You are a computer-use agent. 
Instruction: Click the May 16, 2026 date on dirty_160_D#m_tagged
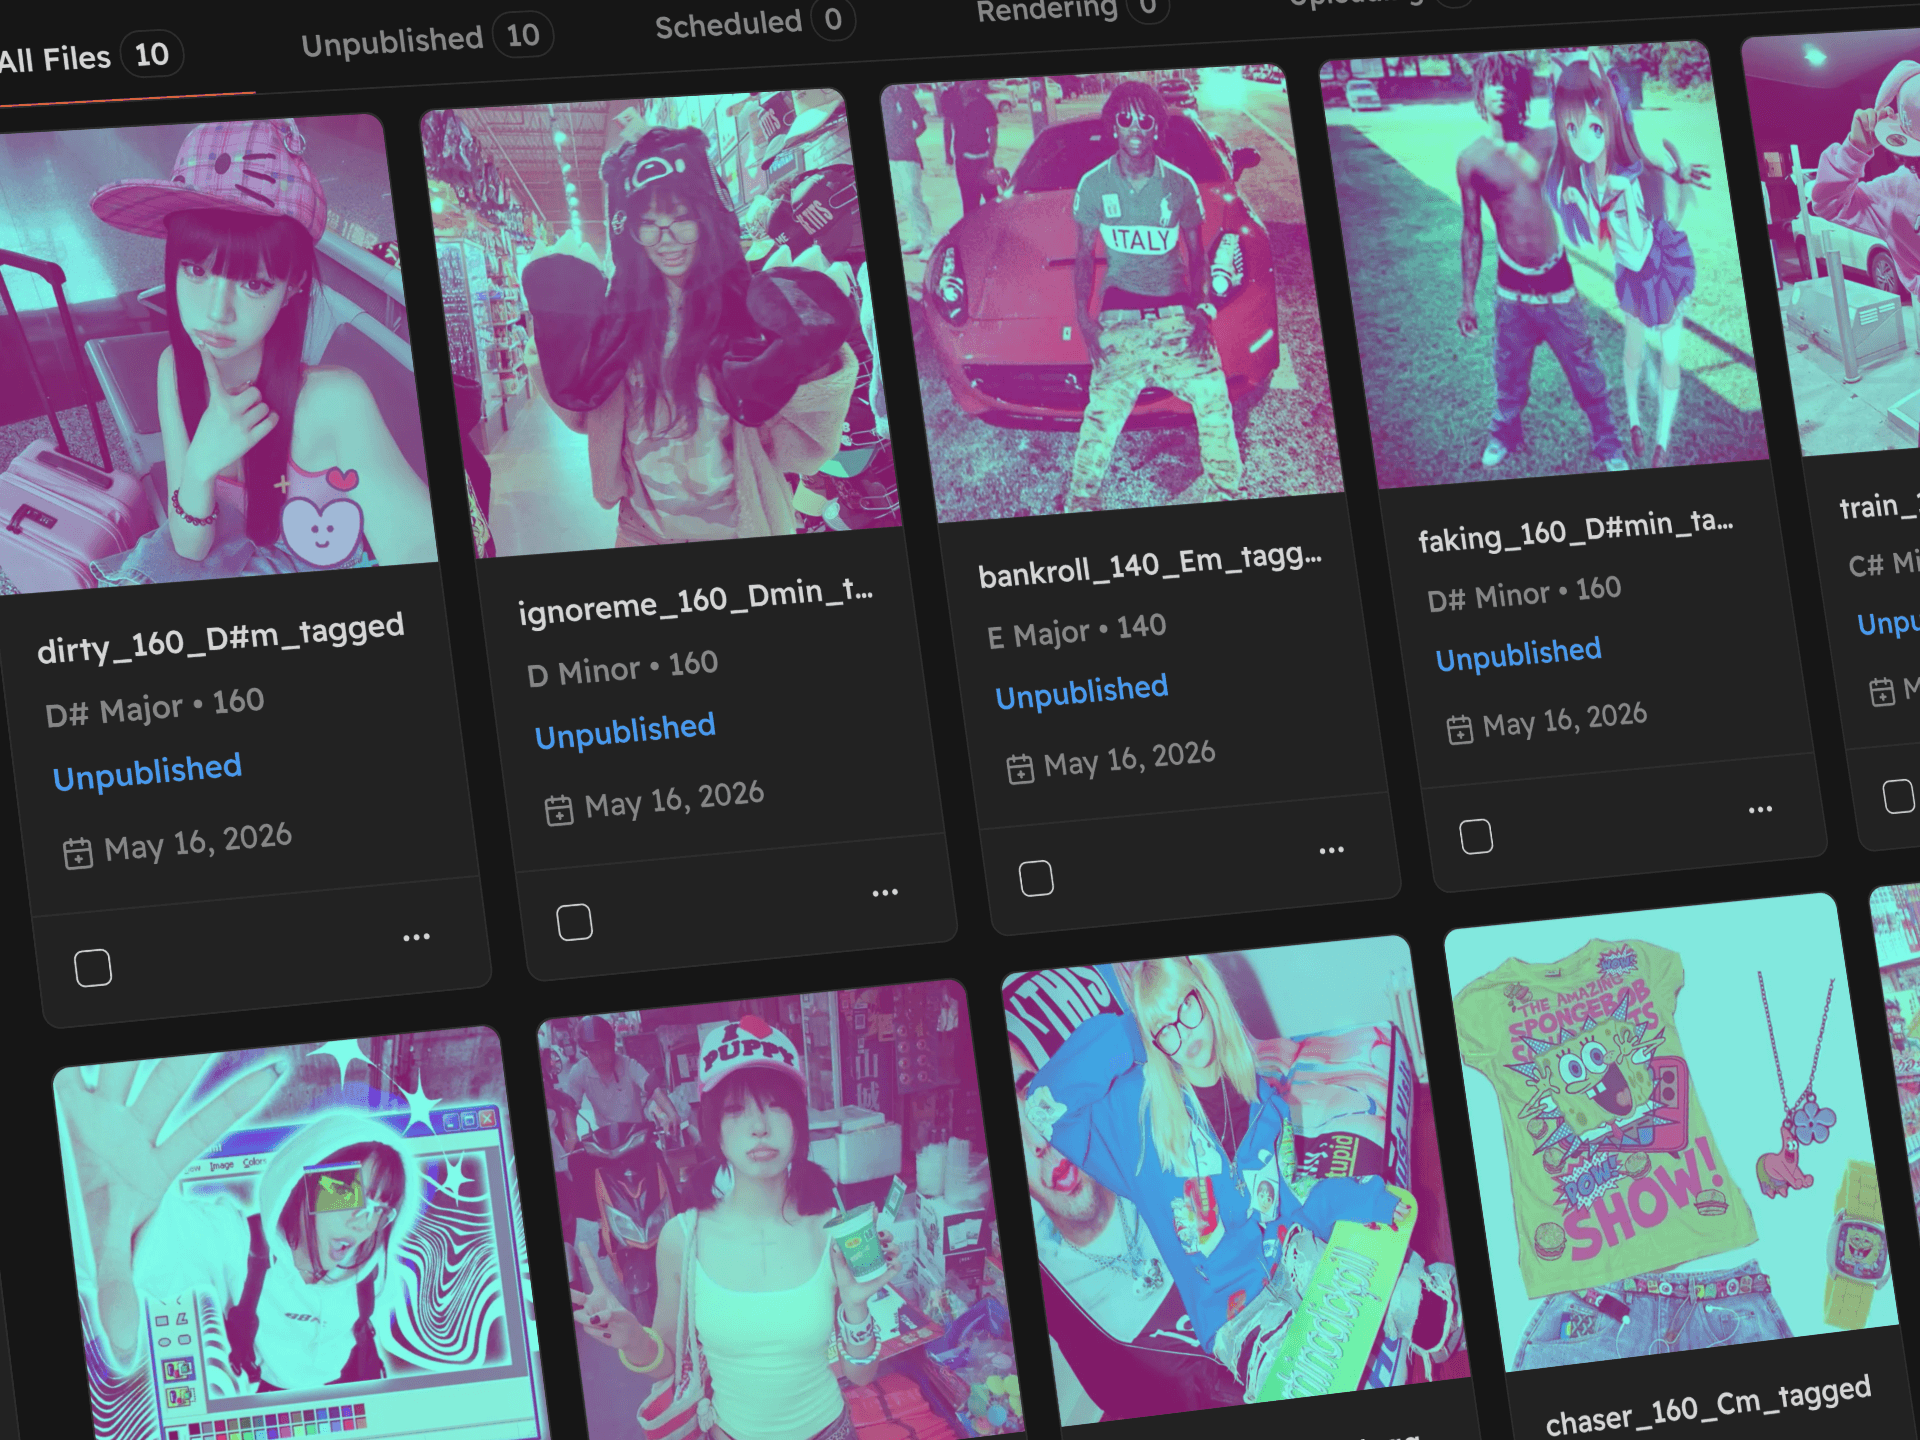coord(198,842)
